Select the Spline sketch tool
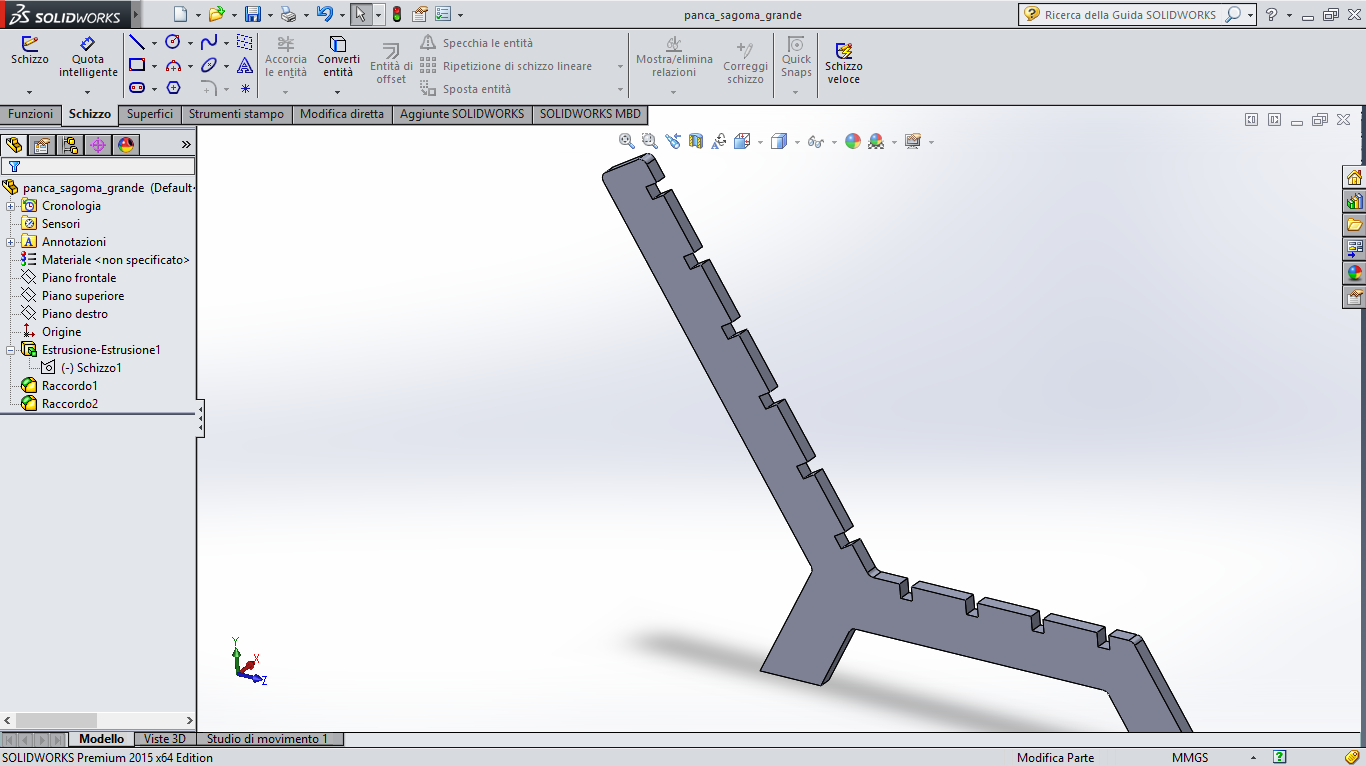This screenshot has height=766, width=1366. click(209, 42)
